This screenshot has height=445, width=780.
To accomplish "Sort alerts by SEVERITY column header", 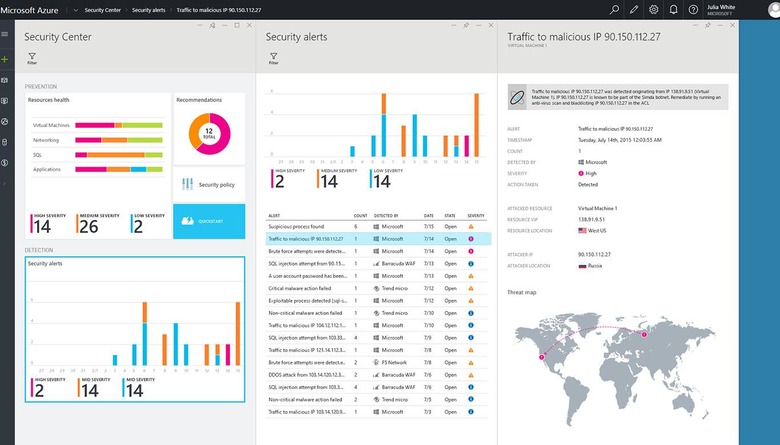I will click(x=476, y=216).
